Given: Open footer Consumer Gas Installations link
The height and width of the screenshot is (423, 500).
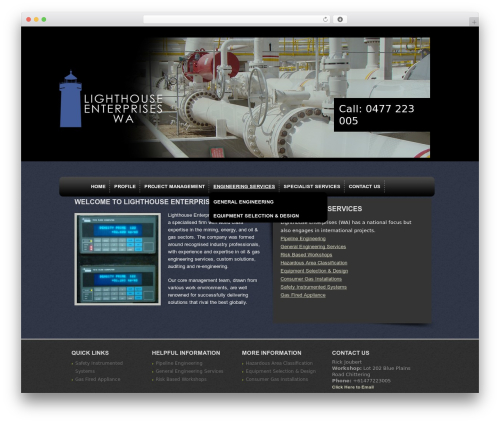Looking at the screenshot, I should coord(277,379).
